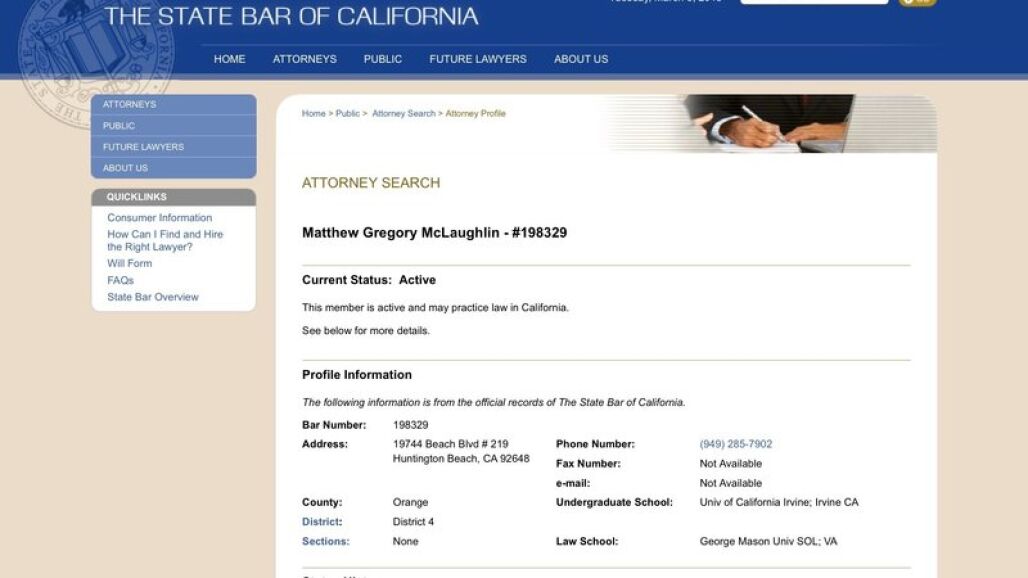Click the site search input field
This screenshot has height=578, width=1028.
[813, 2]
